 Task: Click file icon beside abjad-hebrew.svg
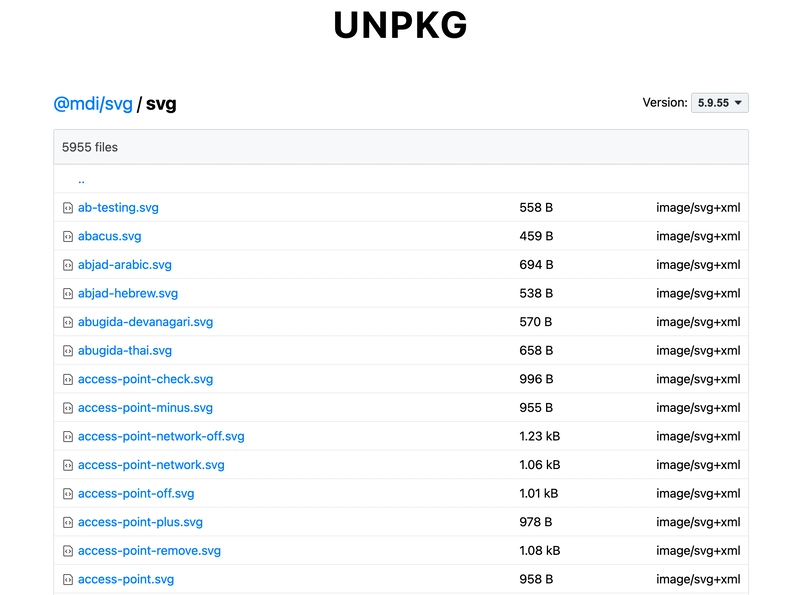click(x=68, y=293)
